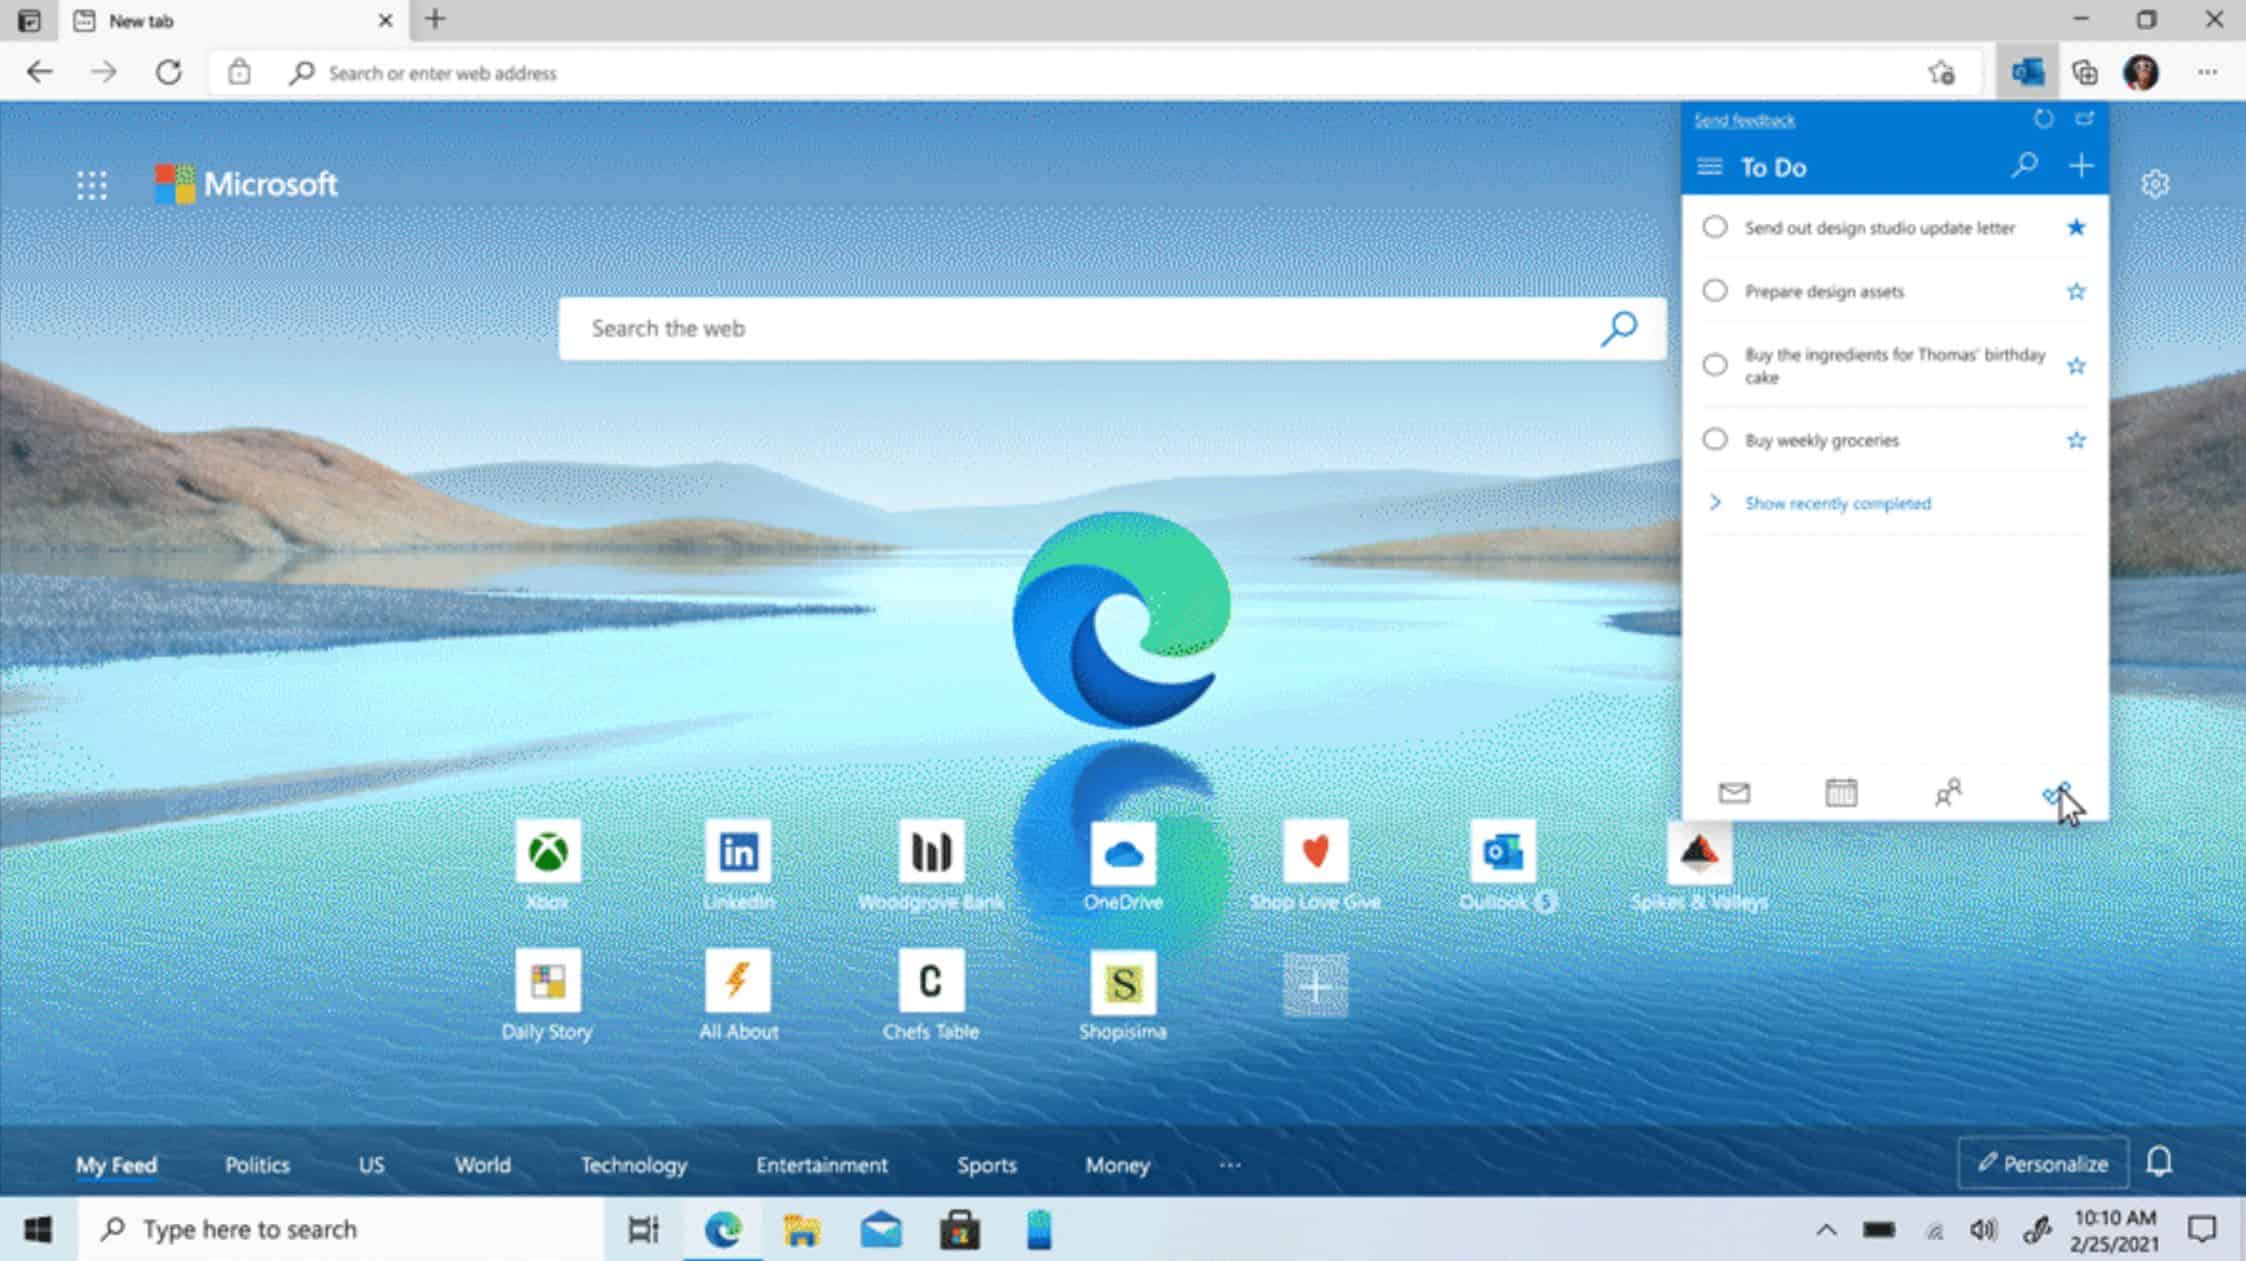Open Microsoft Edge from taskbar
Viewport: 2246px width, 1261px height.
pos(722,1229)
